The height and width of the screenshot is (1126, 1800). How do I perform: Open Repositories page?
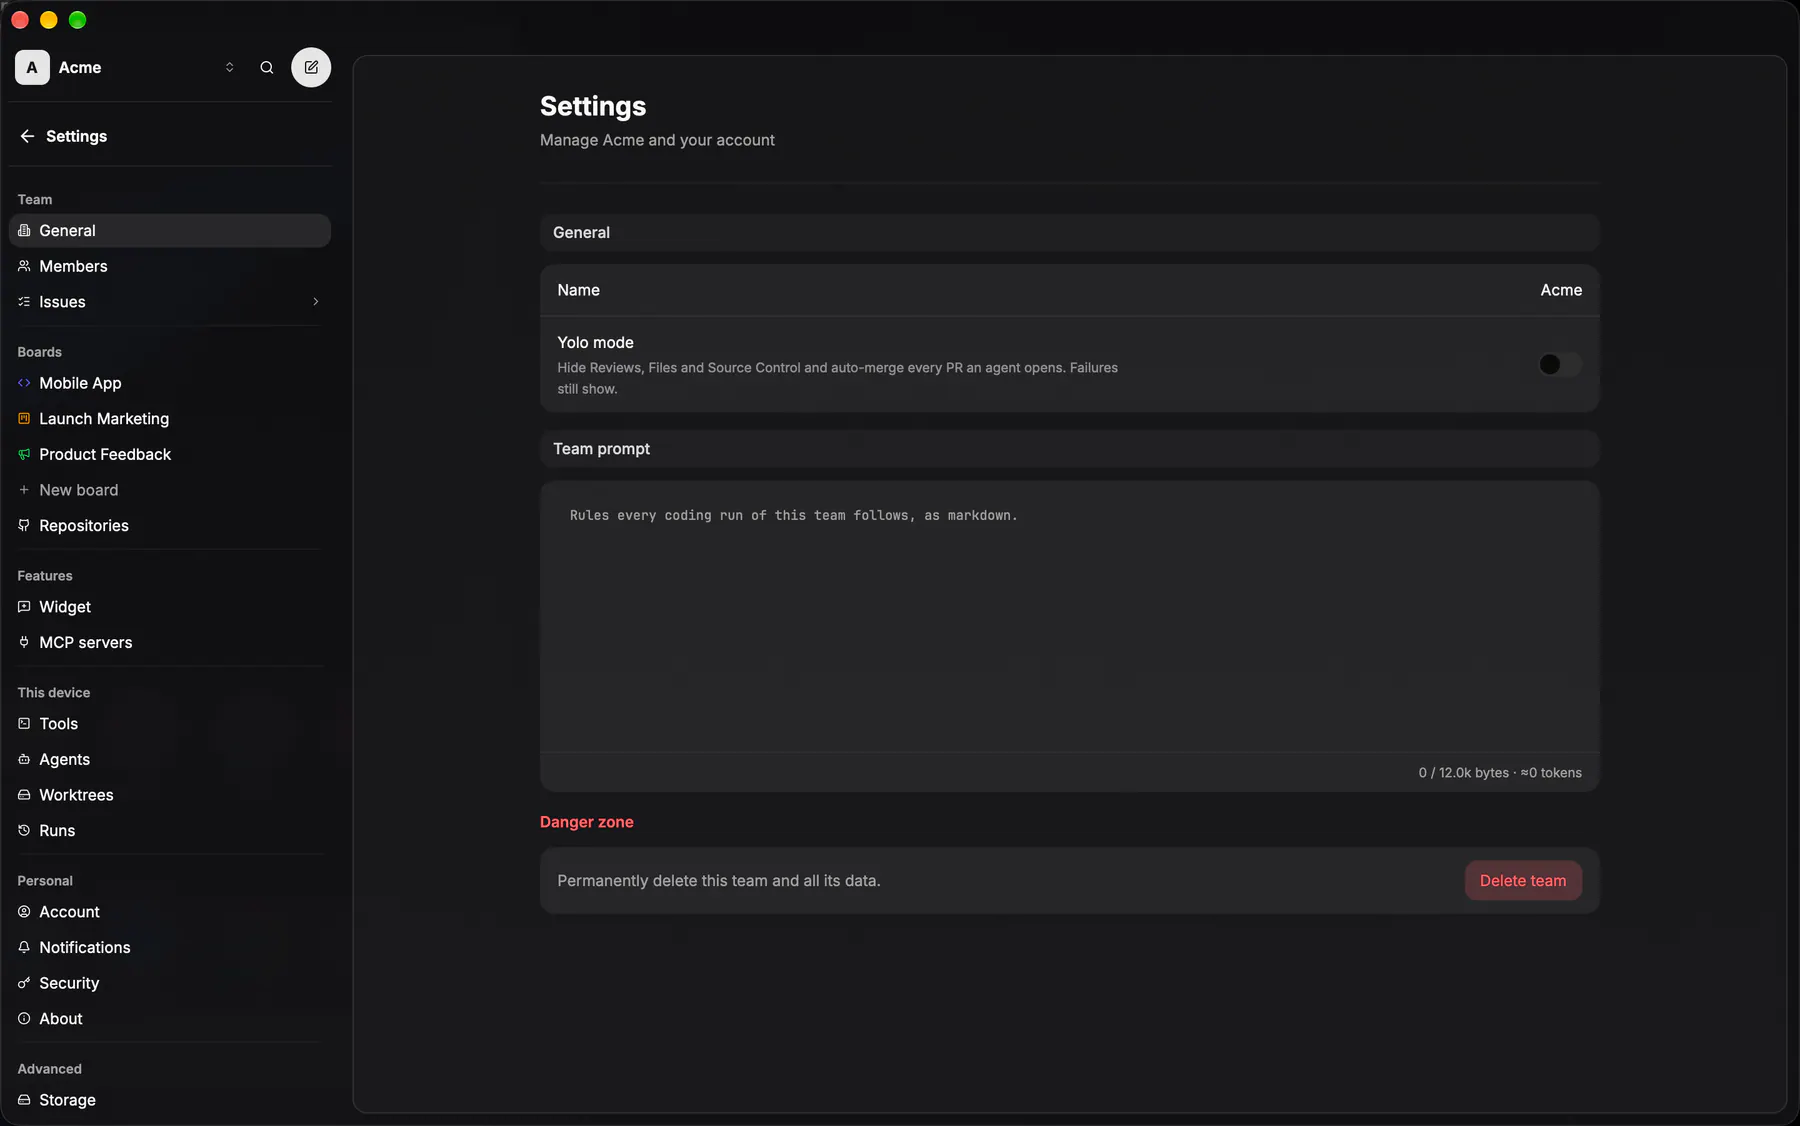coord(170,525)
